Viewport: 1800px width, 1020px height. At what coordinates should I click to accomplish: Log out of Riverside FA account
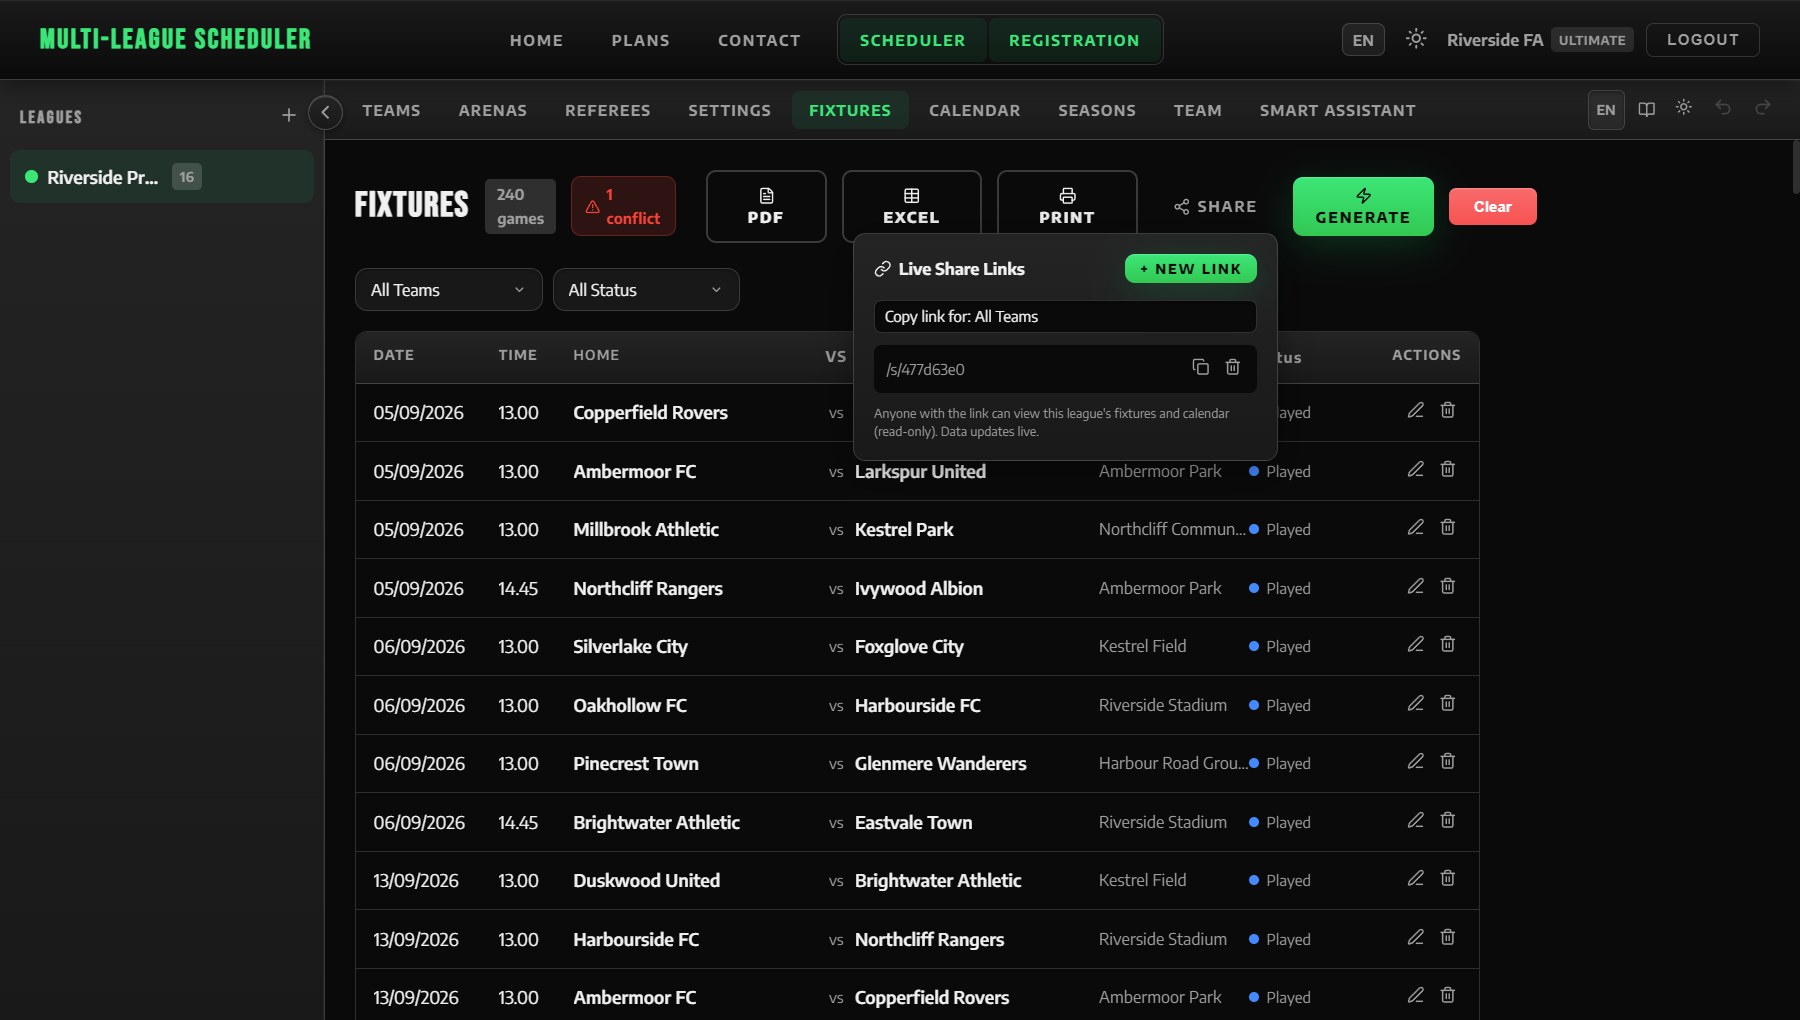1702,39
